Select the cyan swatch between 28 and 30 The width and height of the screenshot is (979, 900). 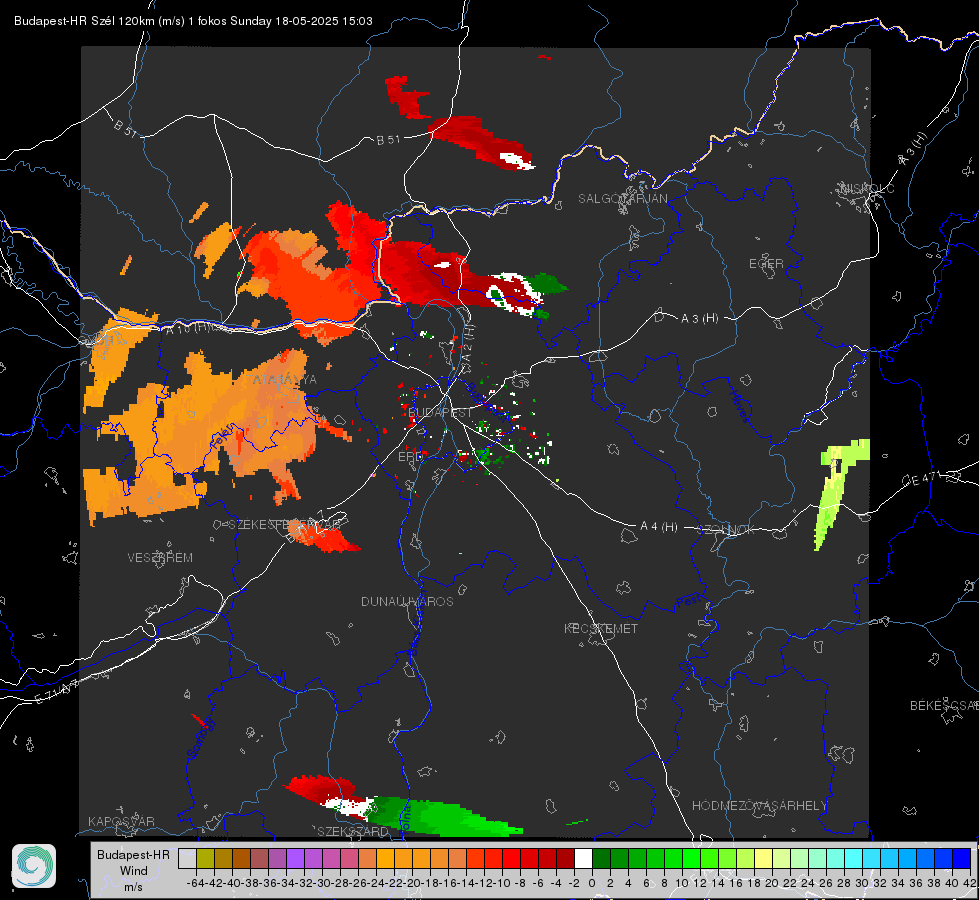pyautogui.click(x=854, y=859)
